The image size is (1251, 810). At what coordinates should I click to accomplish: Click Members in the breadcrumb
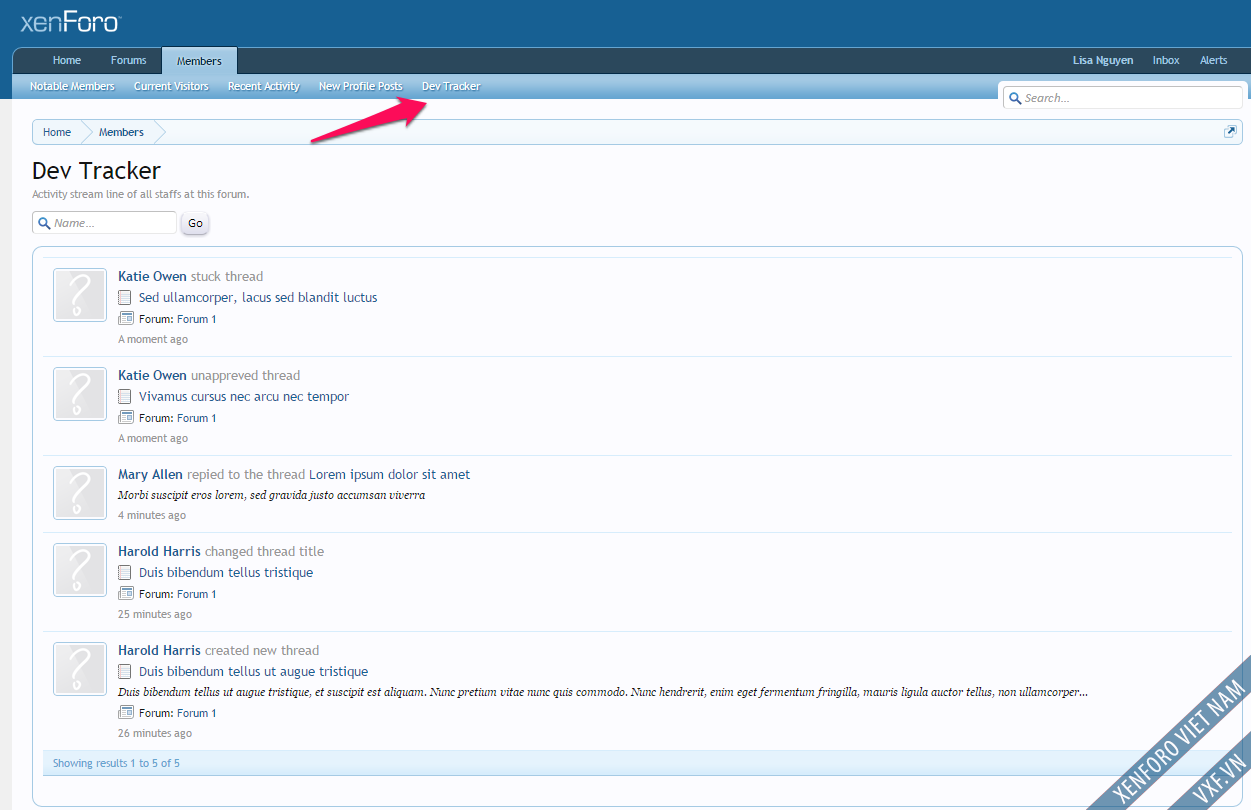coord(121,132)
